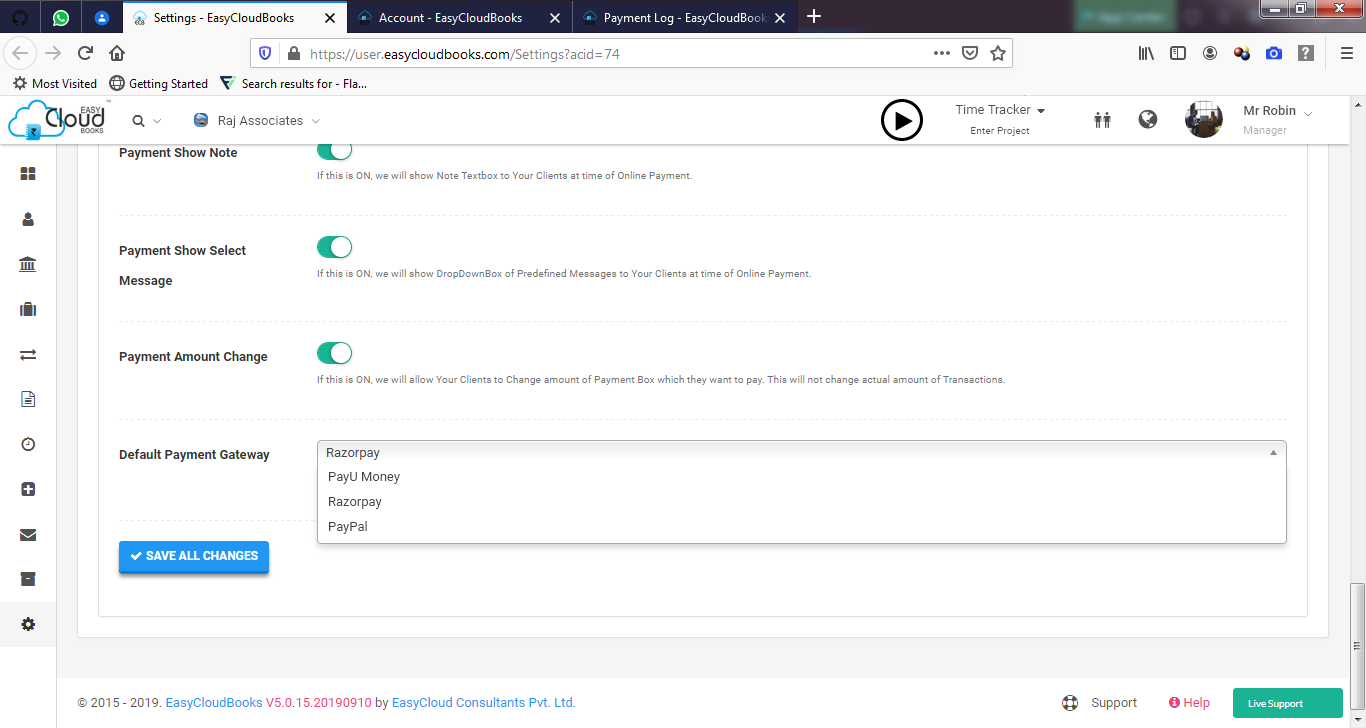Open the Live Support chat button
Screen dimensions: 1366x728
click(x=1288, y=703)
